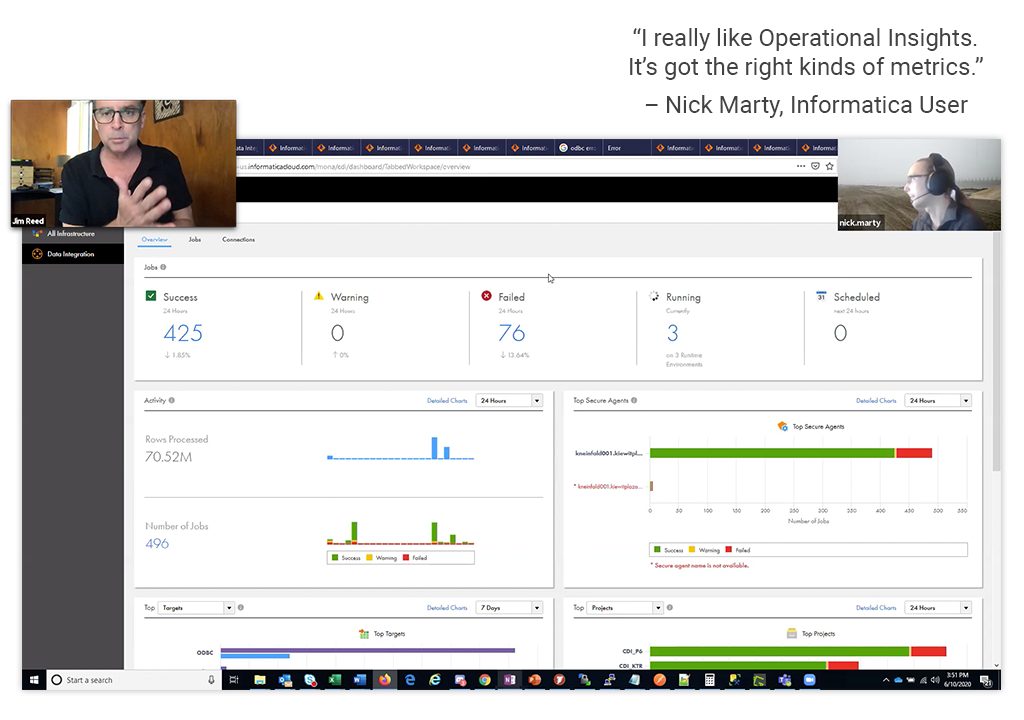Click the 3 running jobs count
The image size is (1024, 720).
click(673, 333)
